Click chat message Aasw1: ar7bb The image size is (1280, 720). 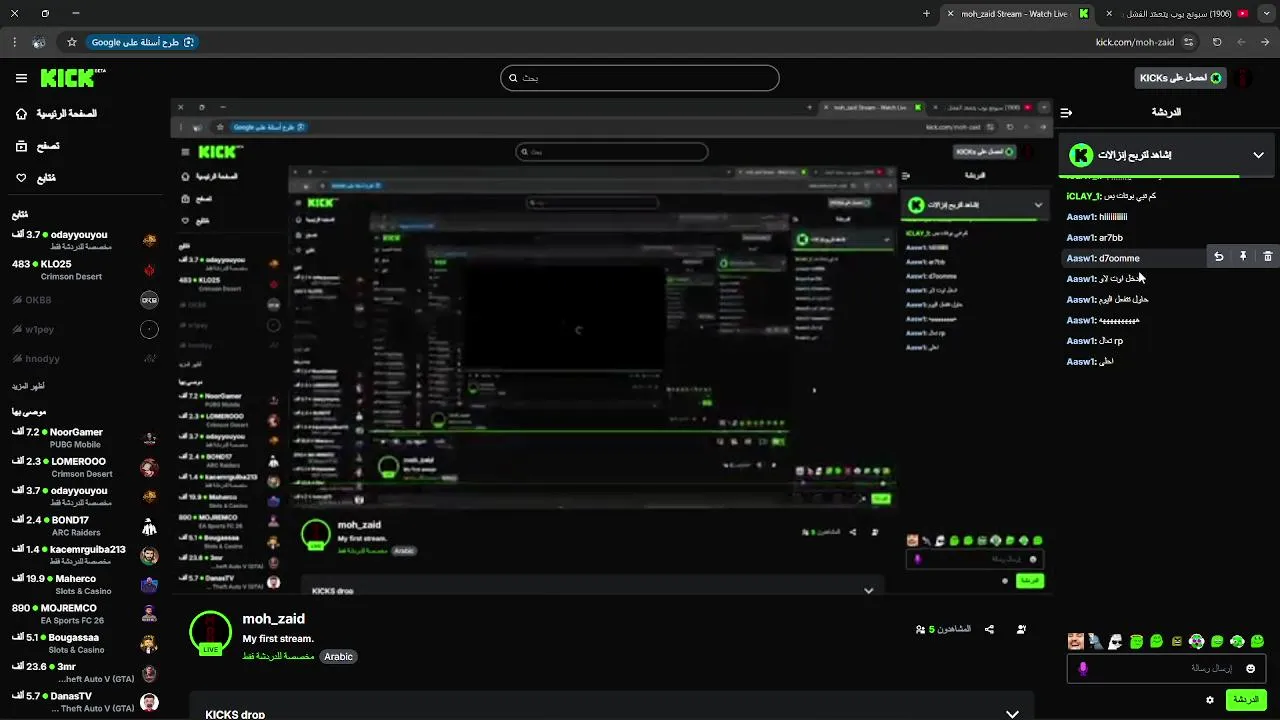pos(1095,238)
